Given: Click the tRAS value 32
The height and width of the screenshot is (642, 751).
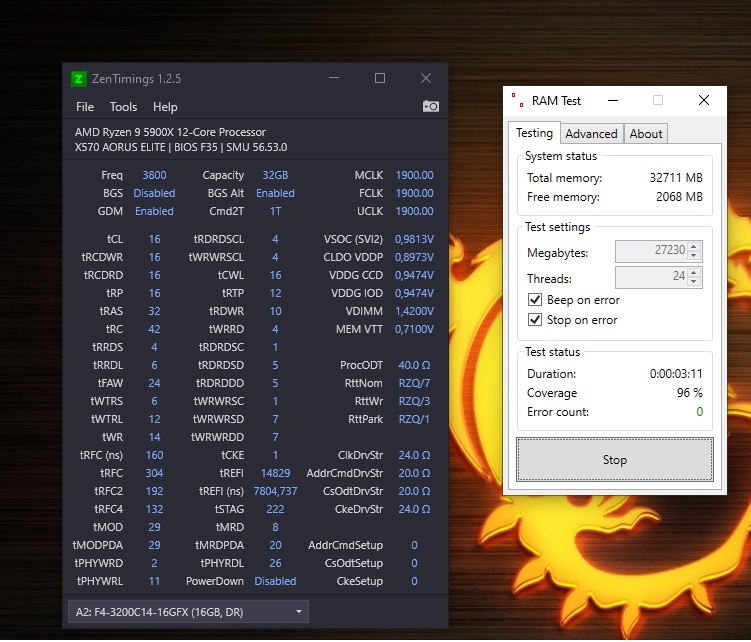Looking at the screenshot, I should [154, 311].
